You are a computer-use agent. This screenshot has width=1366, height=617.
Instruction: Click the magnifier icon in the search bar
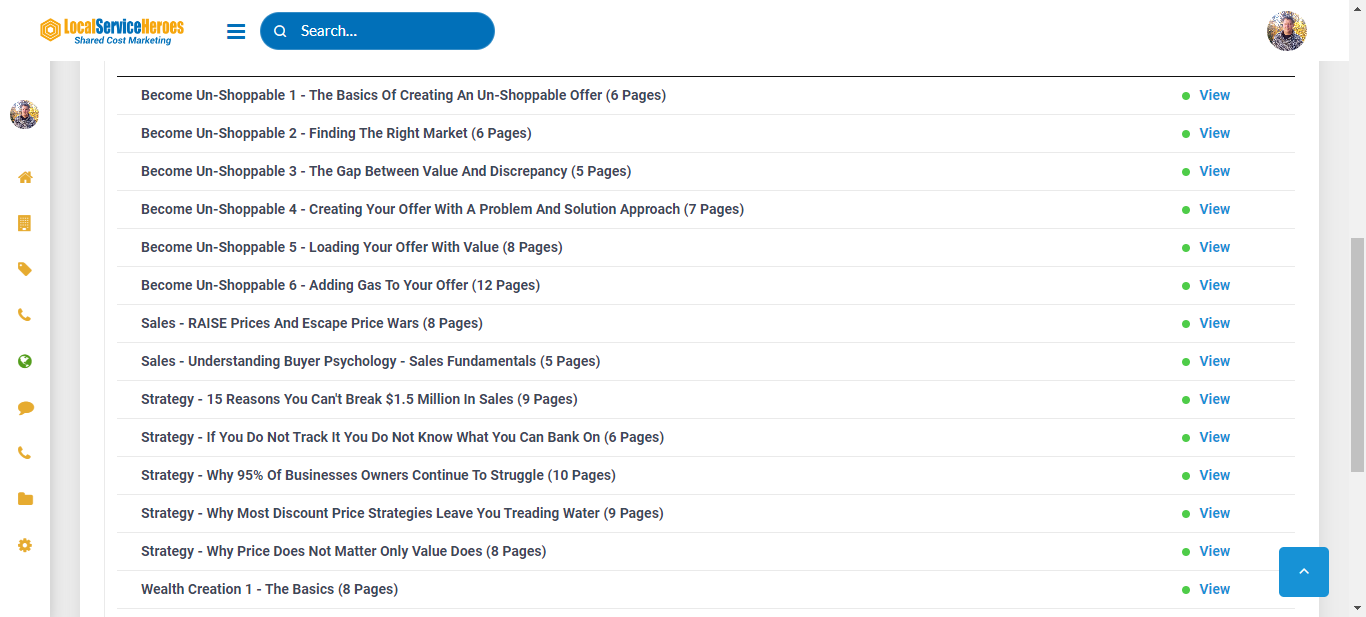(280, 31)
